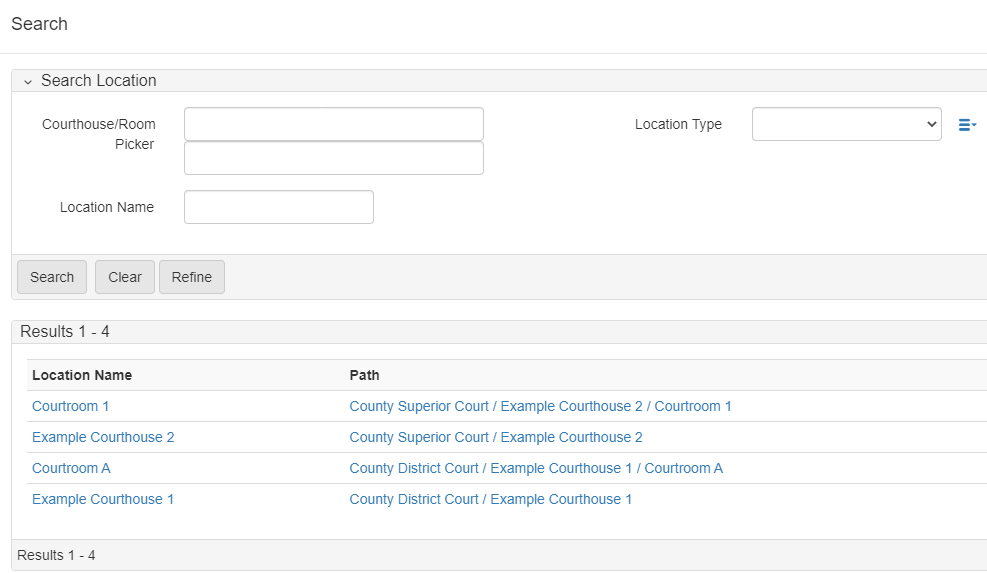Follow the Superior Court / Example Courthouse 2 path

pyautogui.click(x=495, y=437)
